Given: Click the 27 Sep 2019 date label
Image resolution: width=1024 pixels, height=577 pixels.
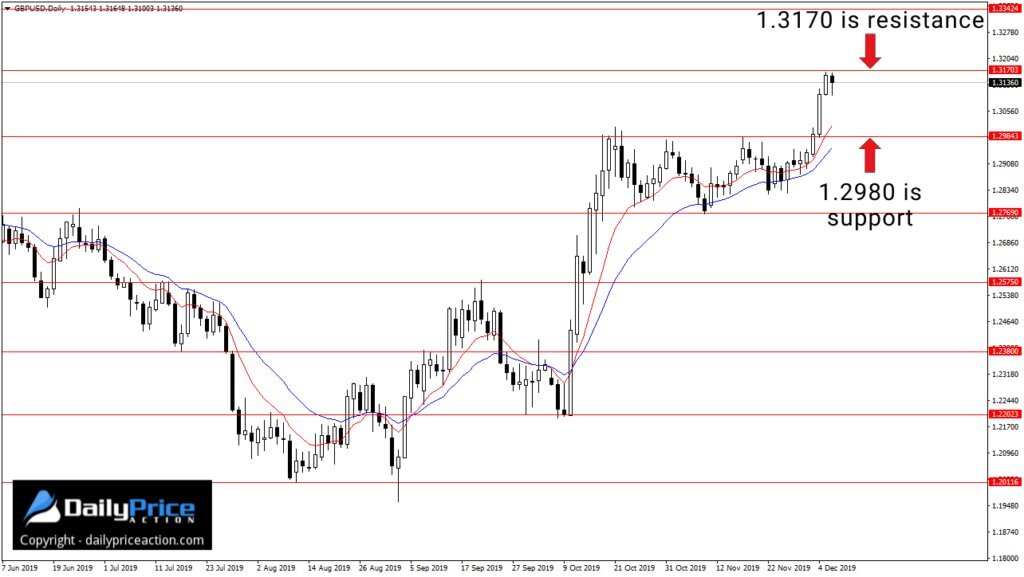Looking at the screenshot, I should 533,568.
